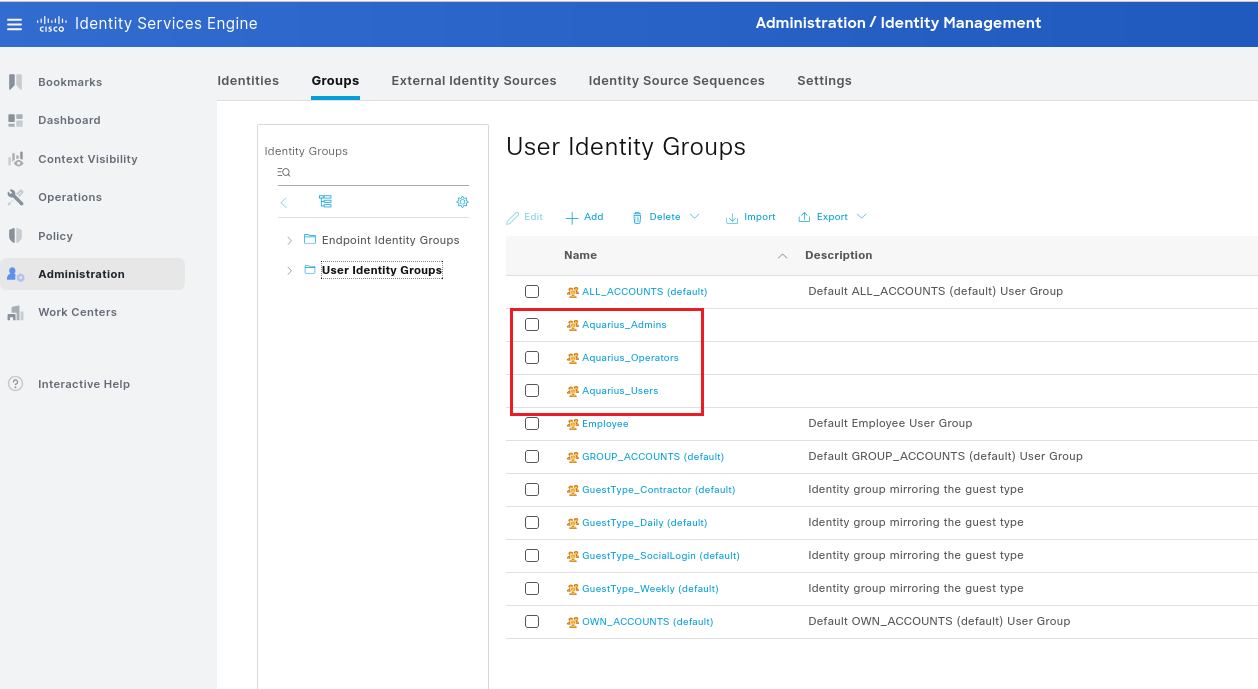Click the Dashboard sidebar icon
The height and width of the screenshot is (689, 1258).
tap(15, 120)
